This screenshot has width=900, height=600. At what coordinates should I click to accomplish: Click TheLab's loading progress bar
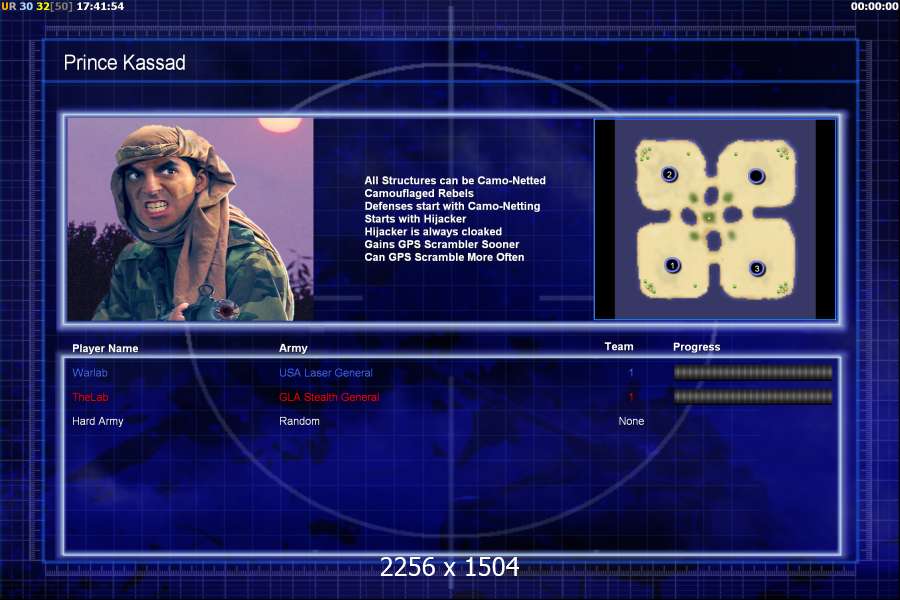(753, 397)
